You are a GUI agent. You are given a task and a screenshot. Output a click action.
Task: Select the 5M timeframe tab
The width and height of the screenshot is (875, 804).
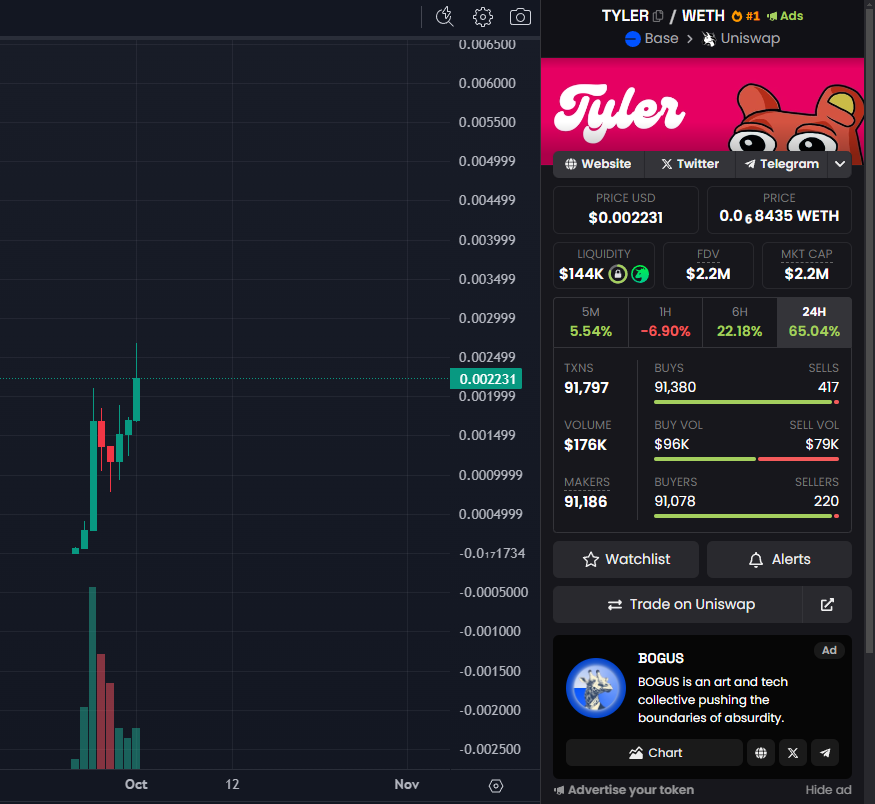point(590,322)
